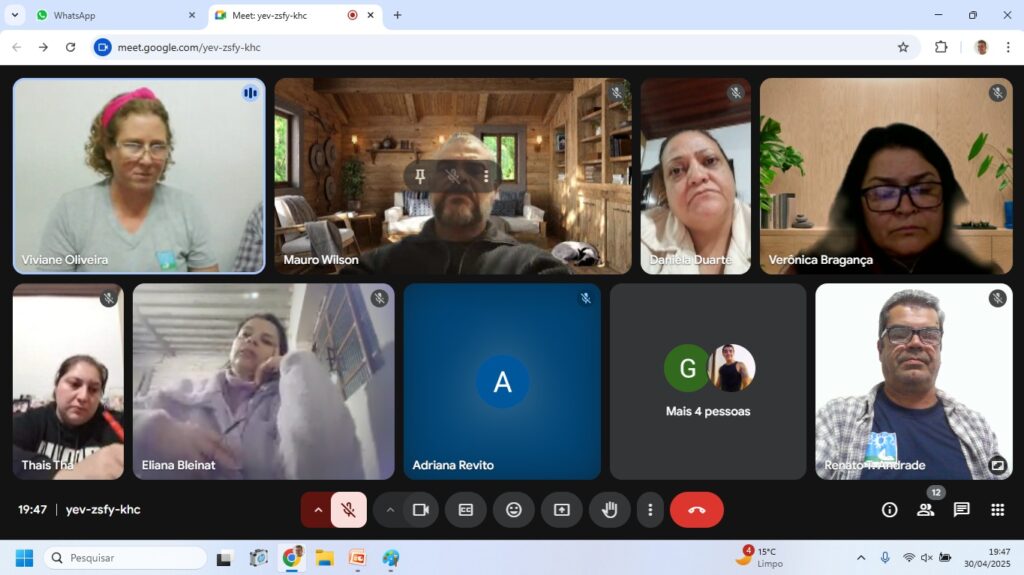Open more options three-dot menu in call bar
The height and width of the screenshot is (575, 1024).
pyautogui.click(x=650, y=510)
